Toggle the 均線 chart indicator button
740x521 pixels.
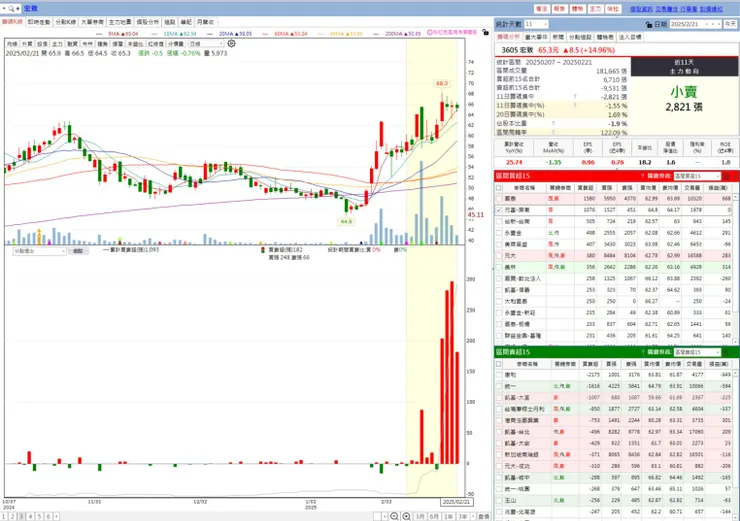coord(12,44)
